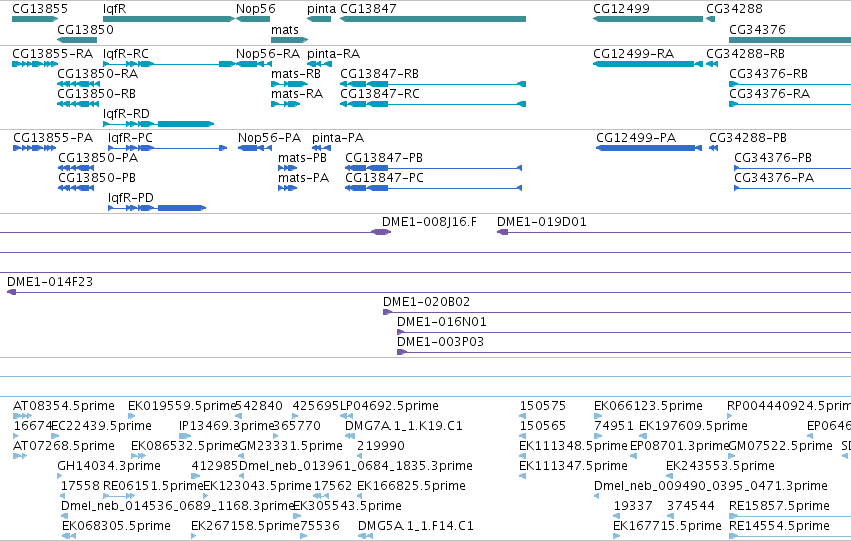Select the EK197609.5prime EST label
851x541 pixels.
pyautogui.click(x=693, y=426)
